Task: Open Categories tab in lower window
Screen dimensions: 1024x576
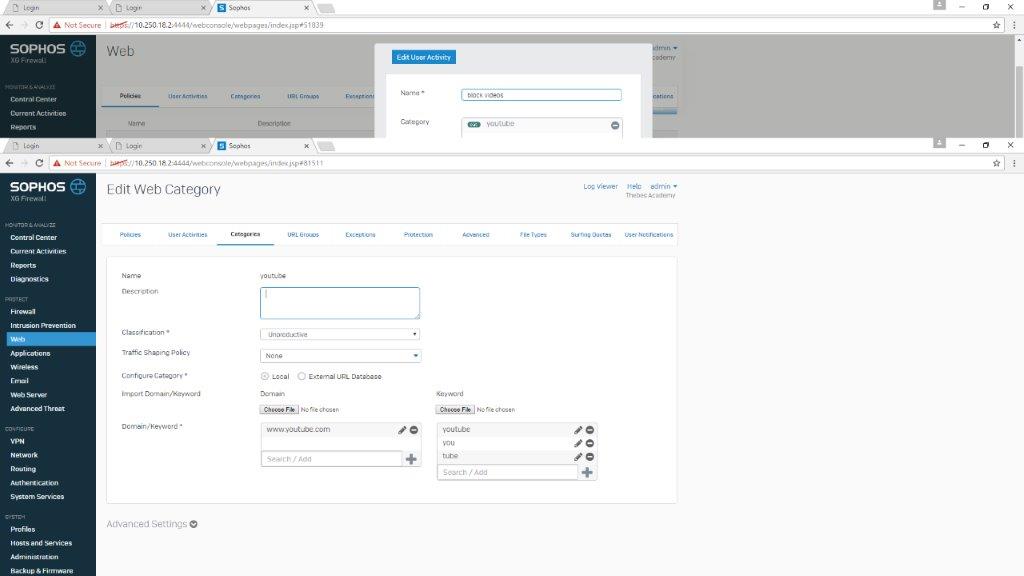Action: 245,234
